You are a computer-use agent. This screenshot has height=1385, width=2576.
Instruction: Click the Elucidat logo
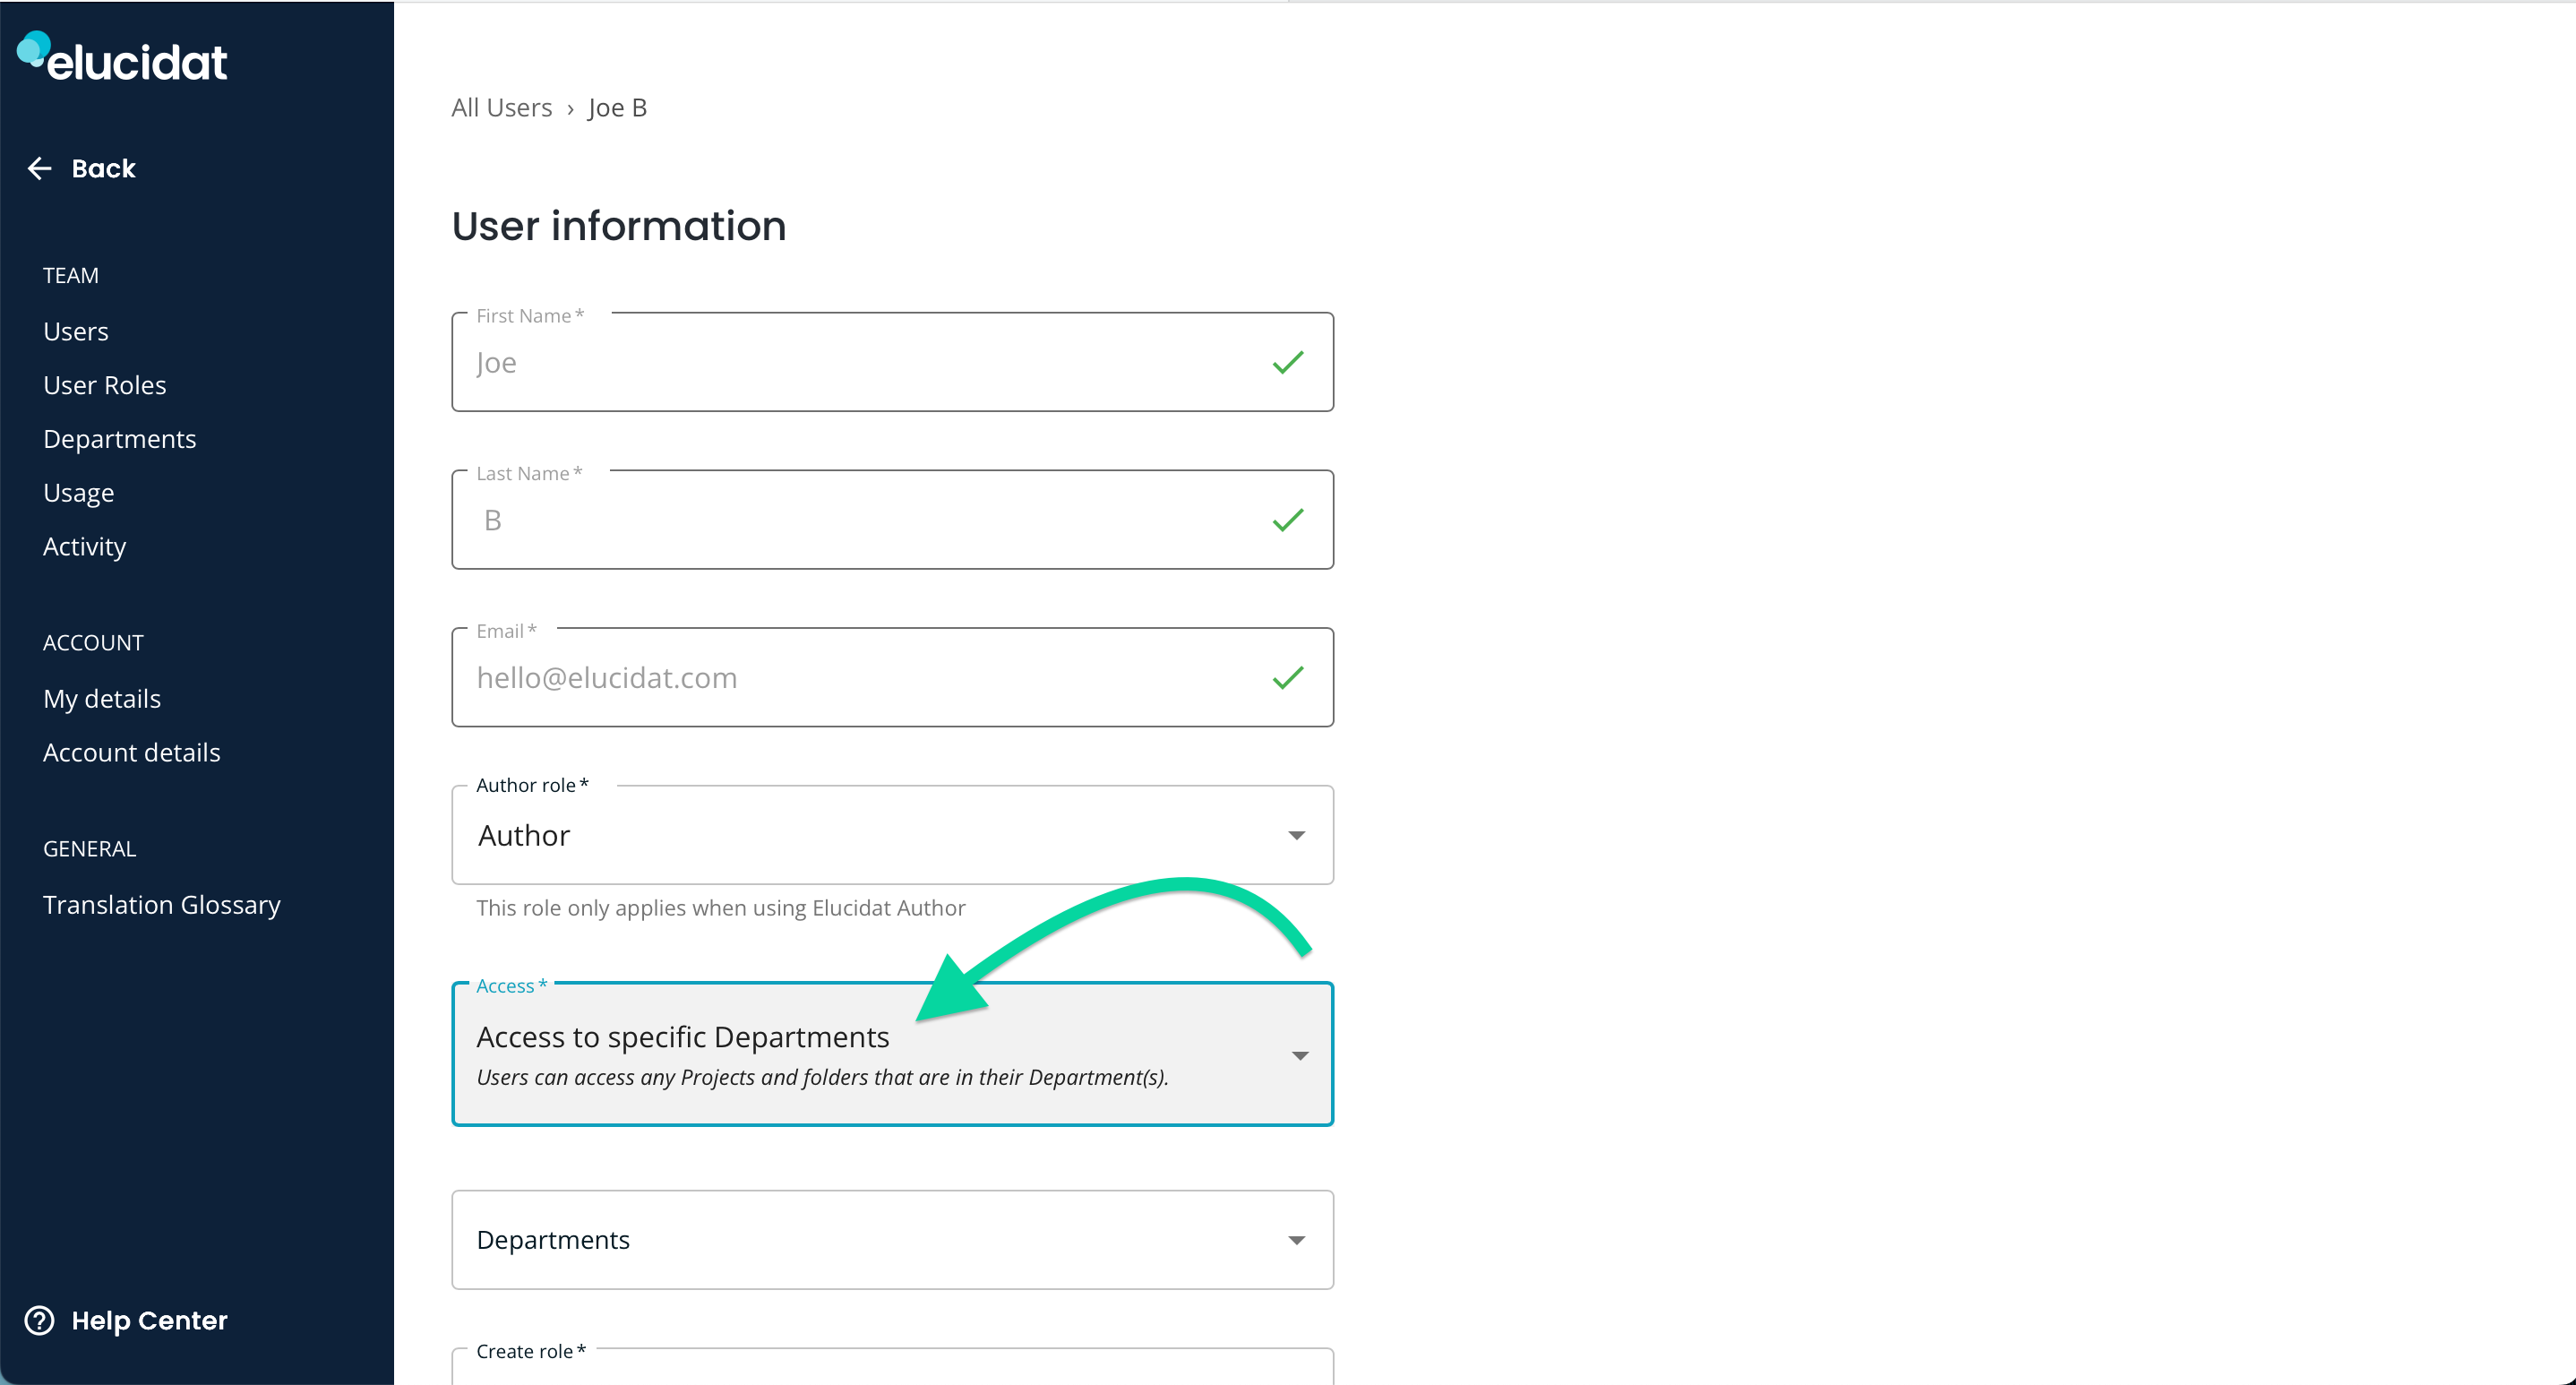122,57
